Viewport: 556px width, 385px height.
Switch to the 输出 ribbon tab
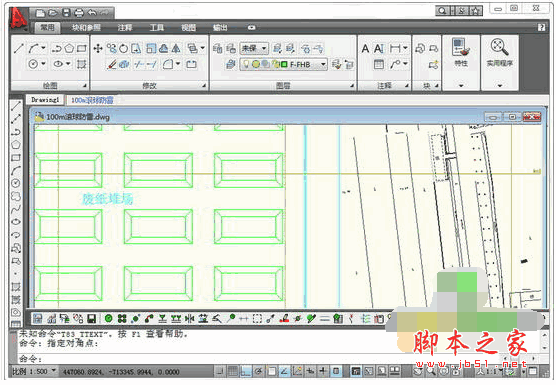(220, 27)
